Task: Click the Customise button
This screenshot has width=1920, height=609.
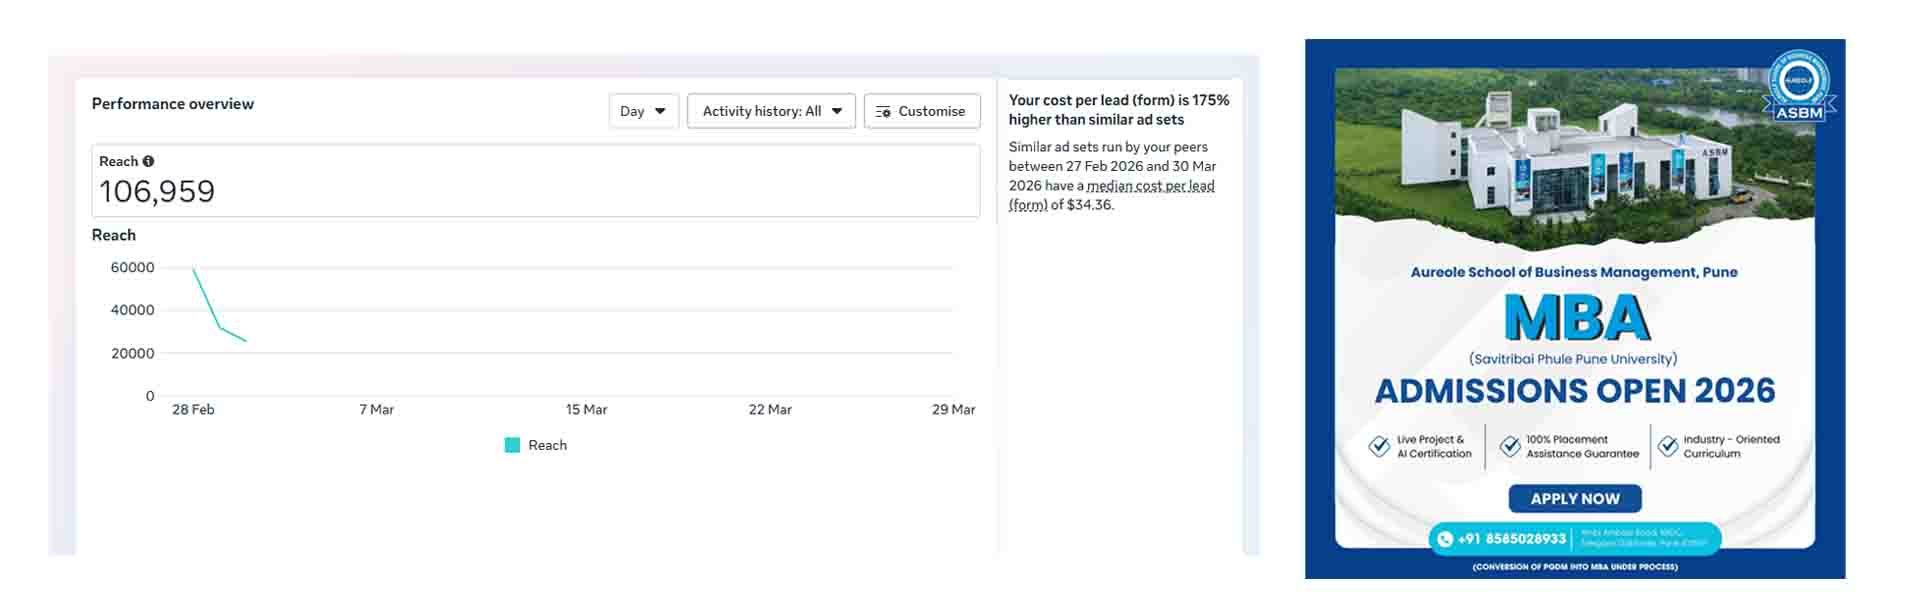Action: point(922,111)
